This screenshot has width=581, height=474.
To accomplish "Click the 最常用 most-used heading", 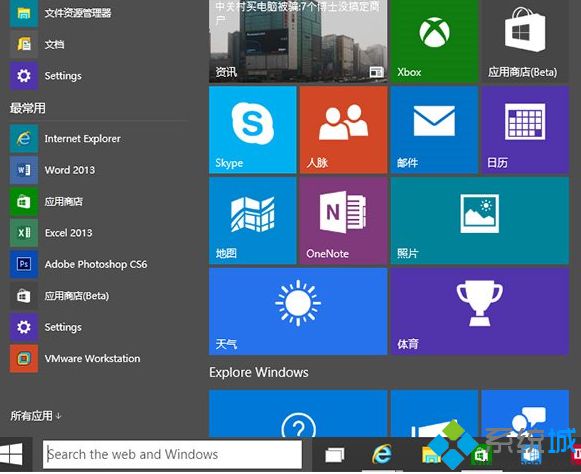I will [x=27, y=108].
